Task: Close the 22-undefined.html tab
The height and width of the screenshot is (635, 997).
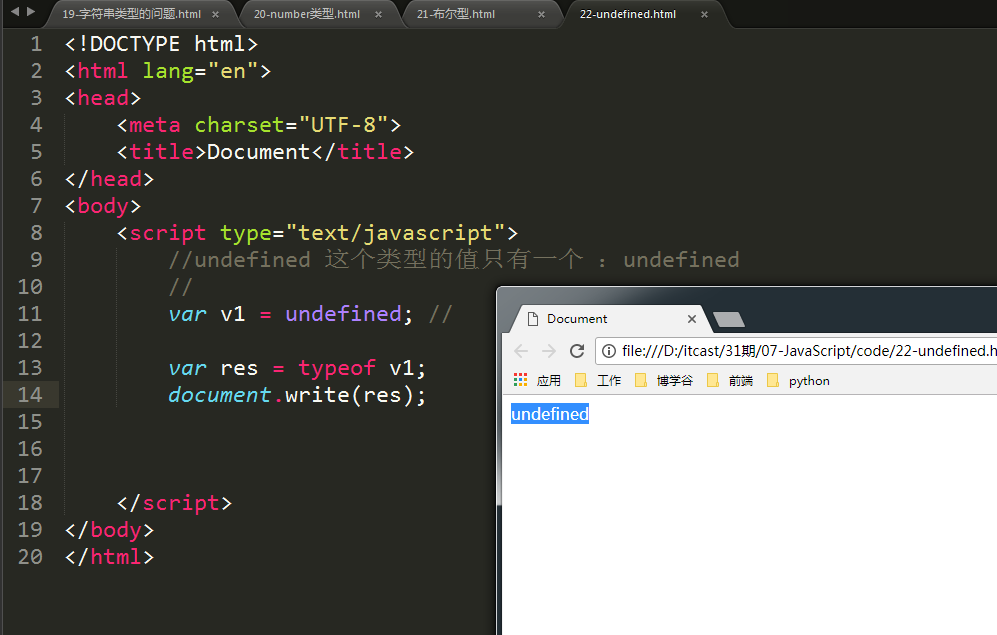Action: pyautogui.click(x=704, y=15)
